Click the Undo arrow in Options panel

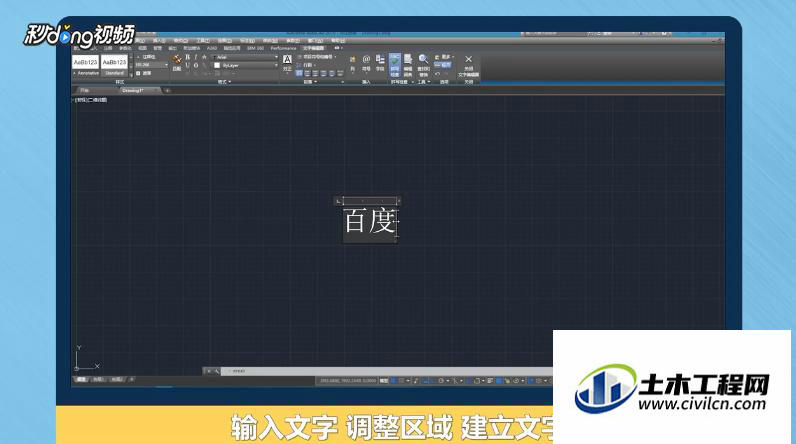click(438, 74)
